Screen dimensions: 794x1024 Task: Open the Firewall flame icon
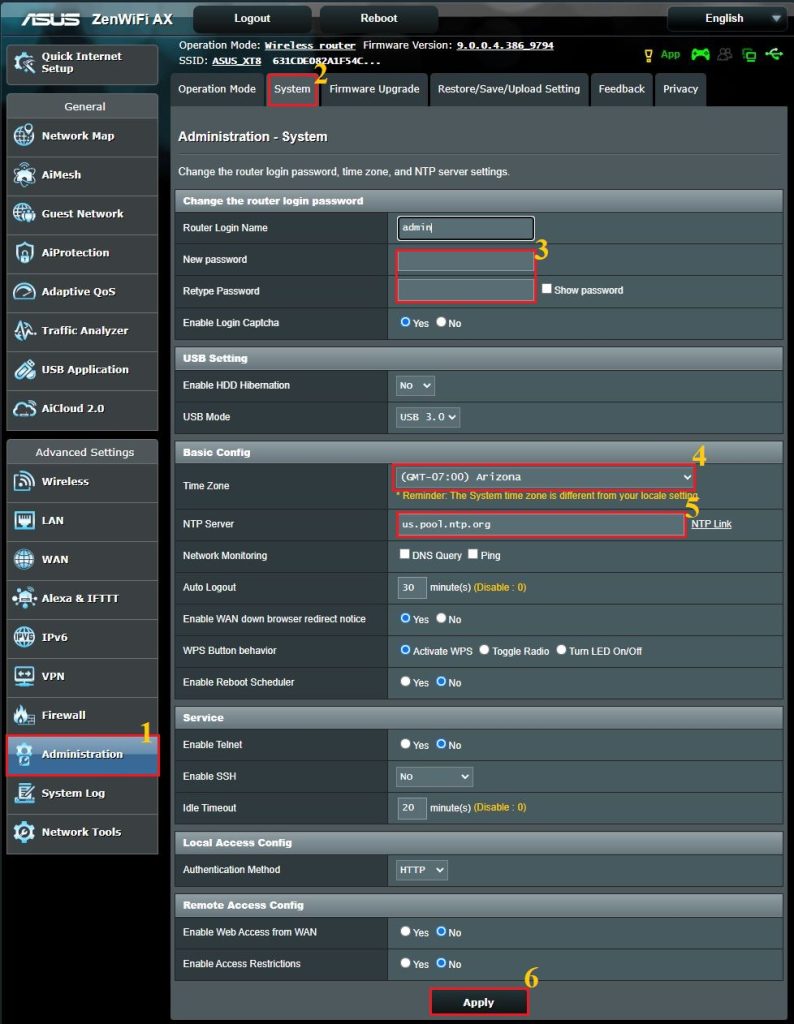24,716
